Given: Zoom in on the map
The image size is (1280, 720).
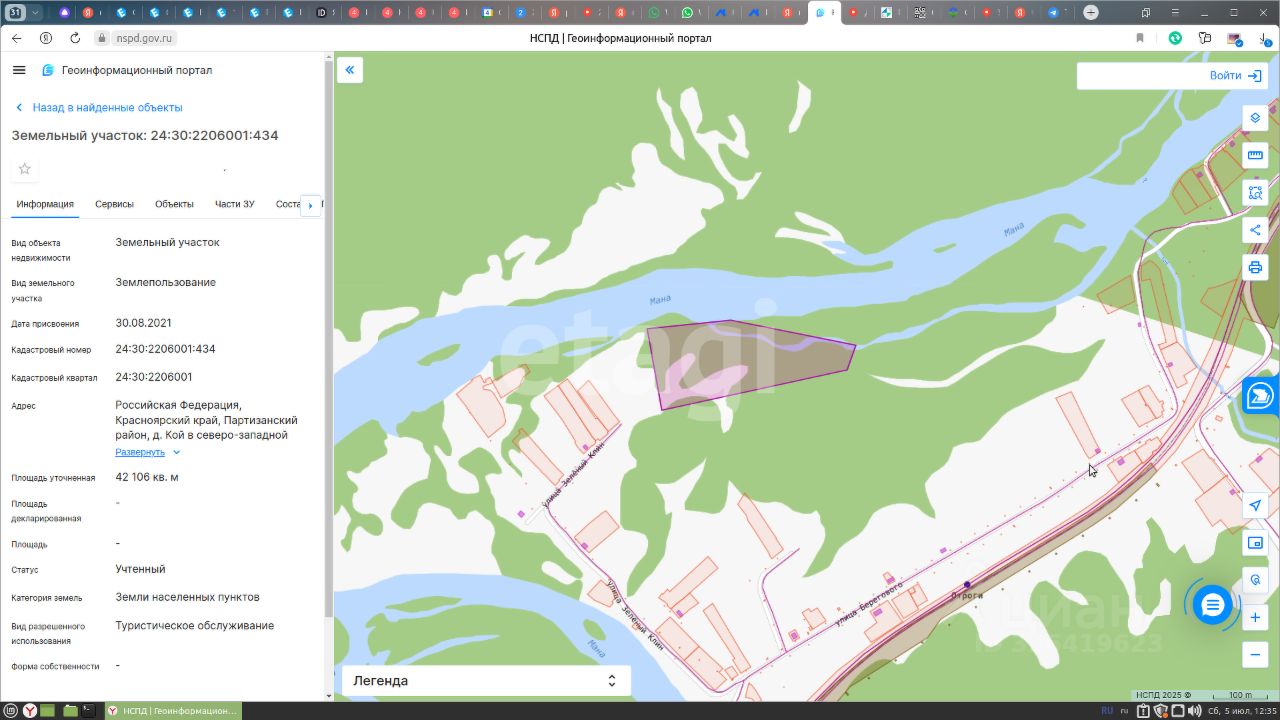Looking at the screenshot, I should click(x=1255, y=618).
